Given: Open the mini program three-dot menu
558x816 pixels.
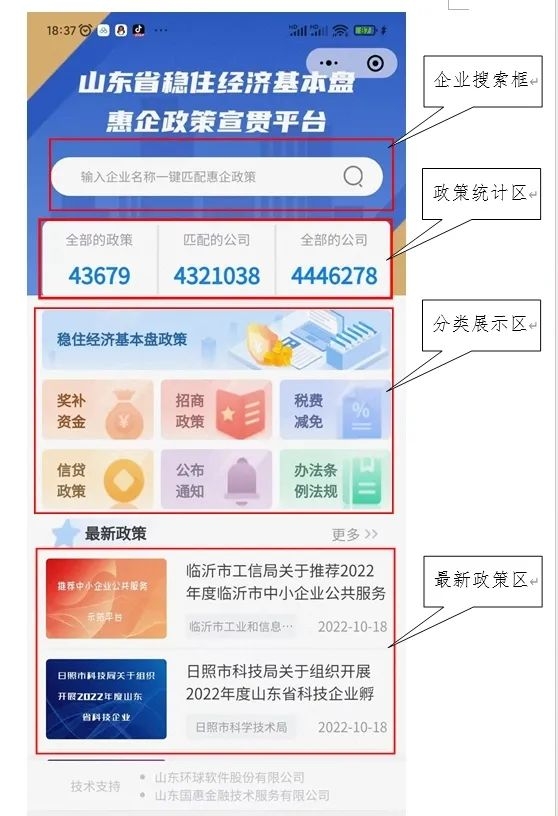Looking at the screenshot, I should 328,63.
